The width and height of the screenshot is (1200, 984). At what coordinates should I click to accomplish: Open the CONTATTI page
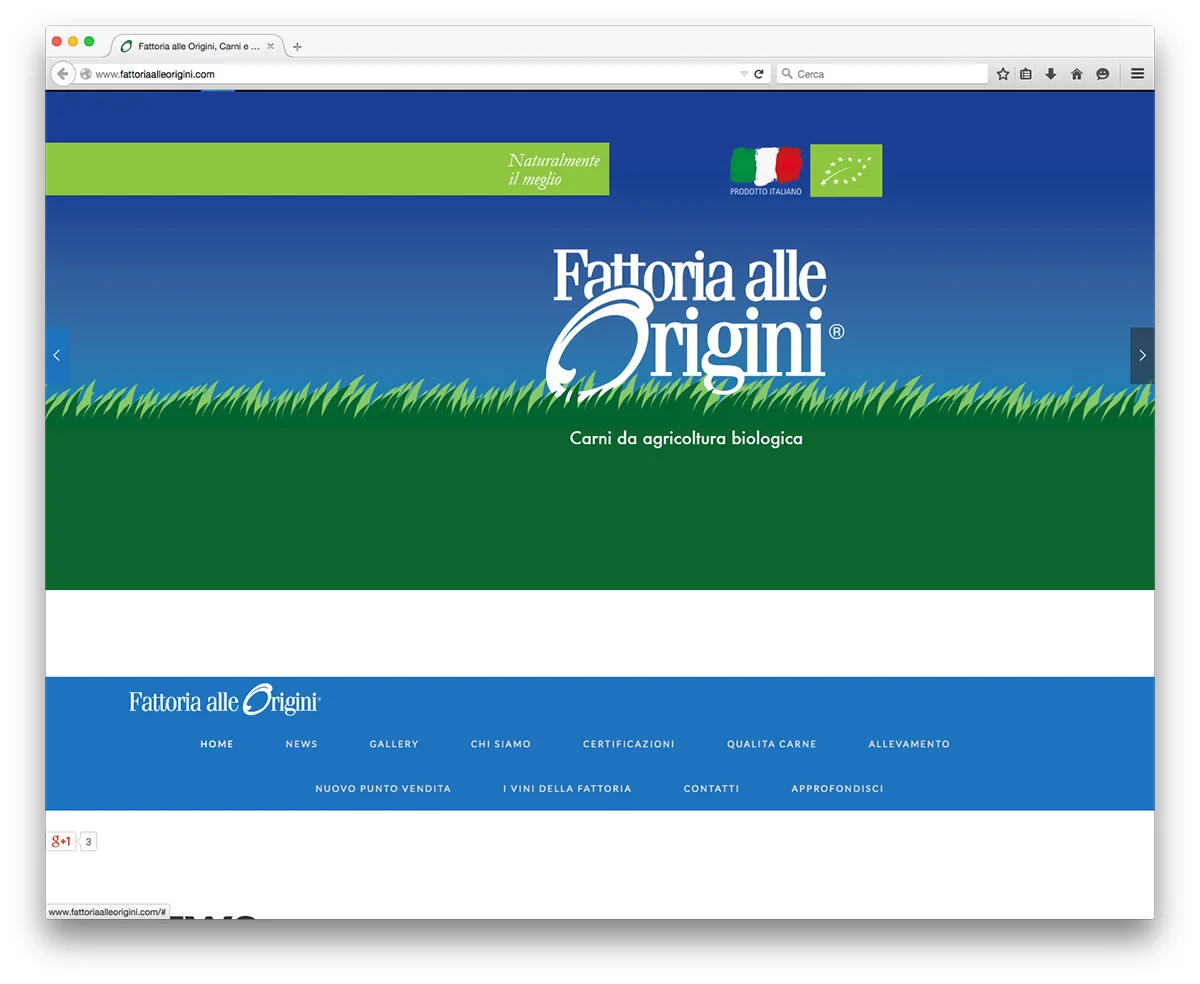712,789
